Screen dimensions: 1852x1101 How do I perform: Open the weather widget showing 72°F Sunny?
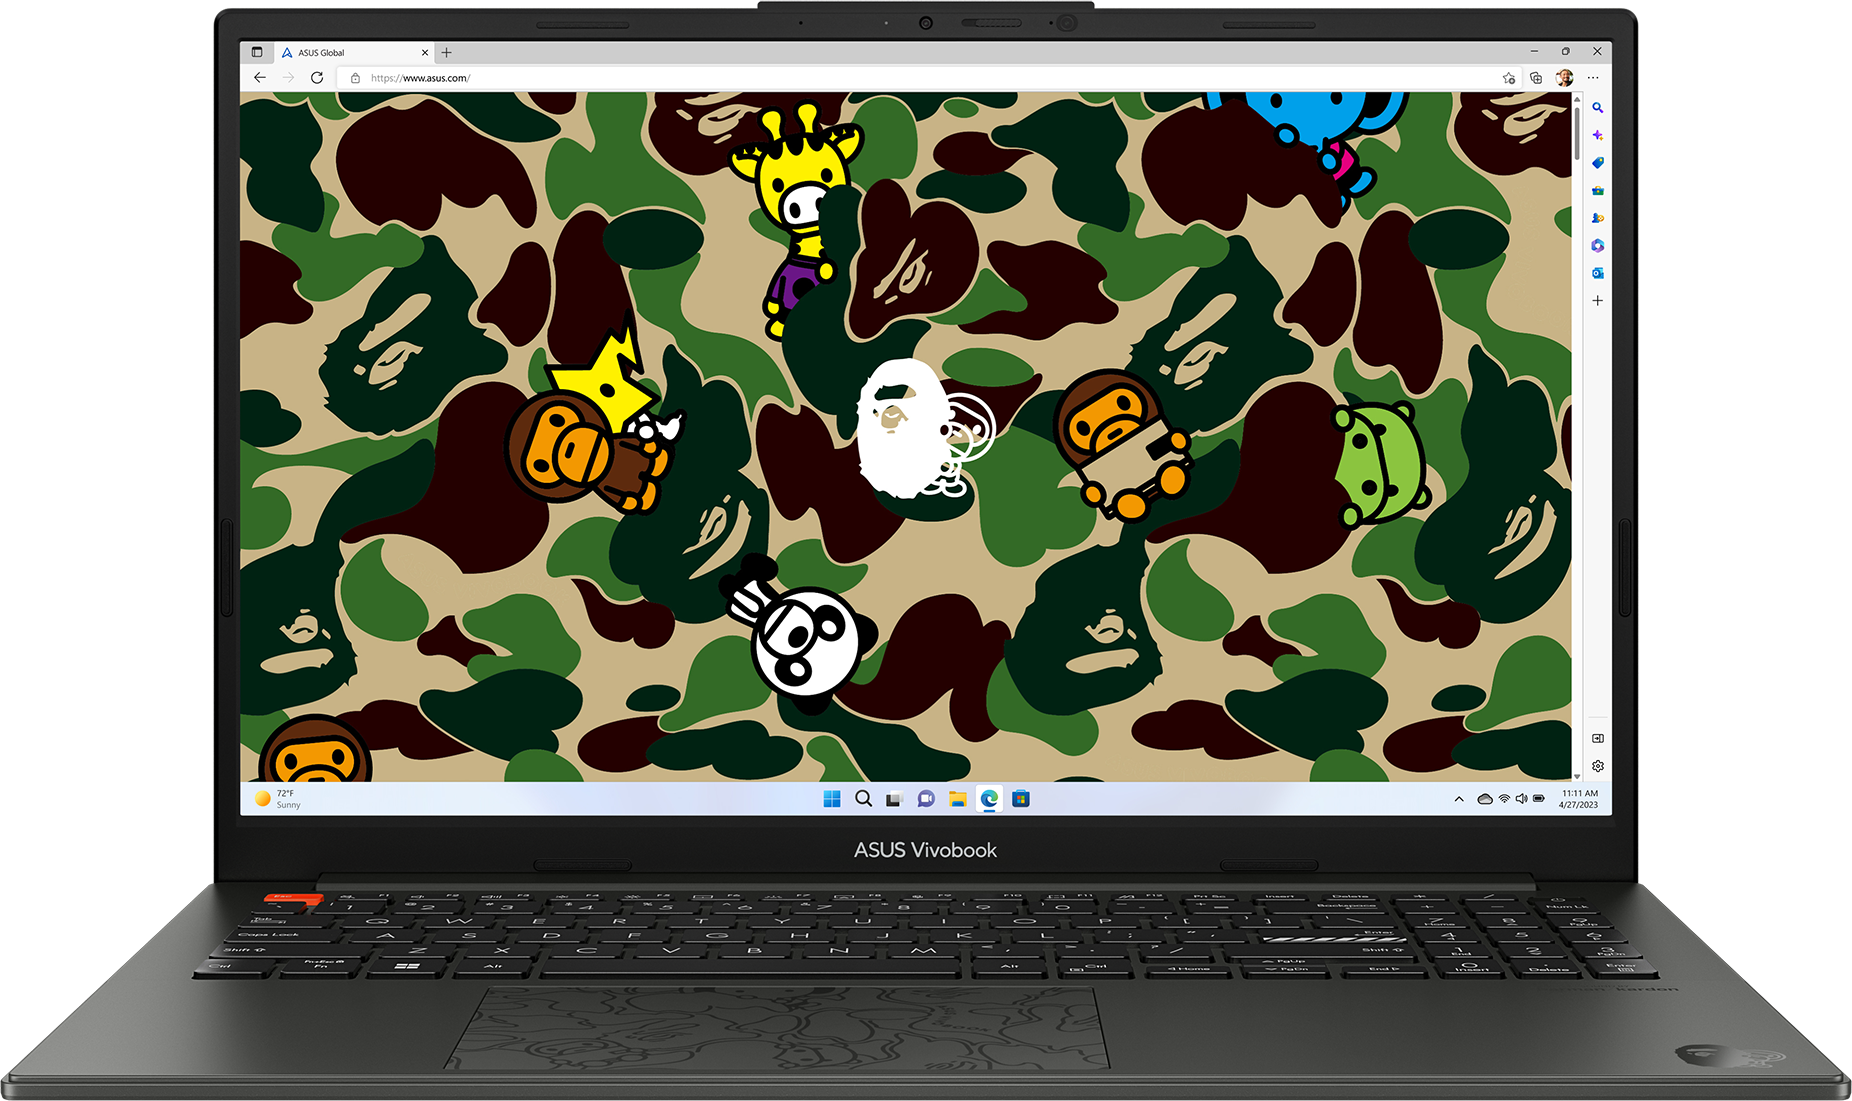pyautogui.click(x=278, y=799)
